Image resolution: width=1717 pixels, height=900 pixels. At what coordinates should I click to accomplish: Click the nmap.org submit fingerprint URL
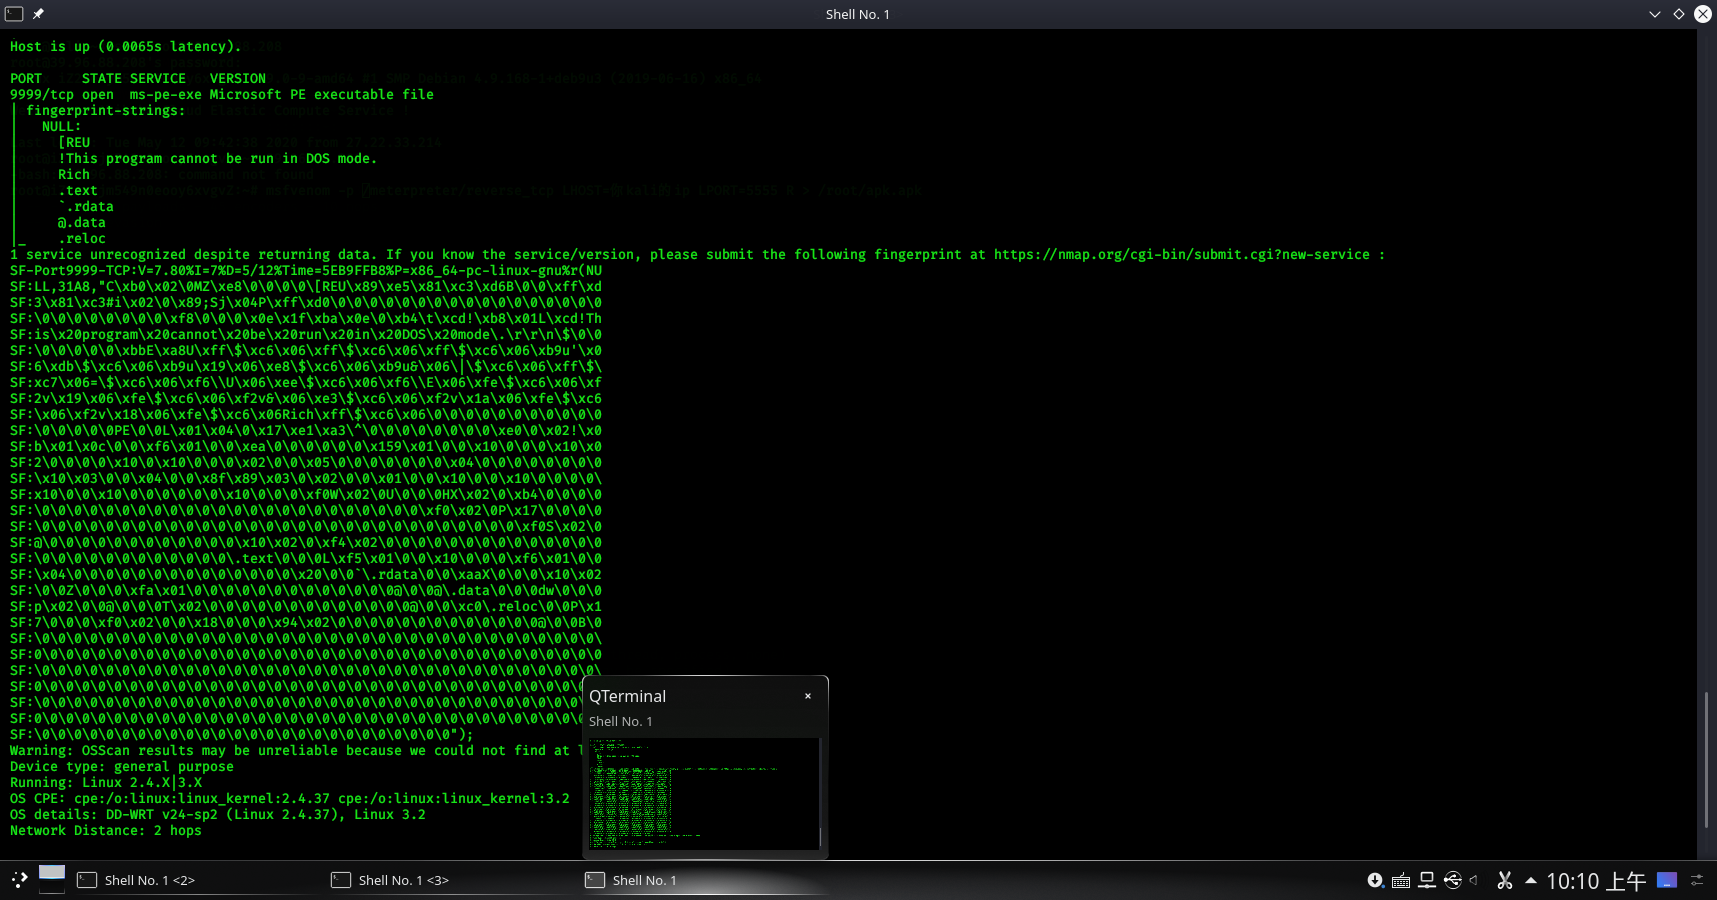tap(1182, 255)
